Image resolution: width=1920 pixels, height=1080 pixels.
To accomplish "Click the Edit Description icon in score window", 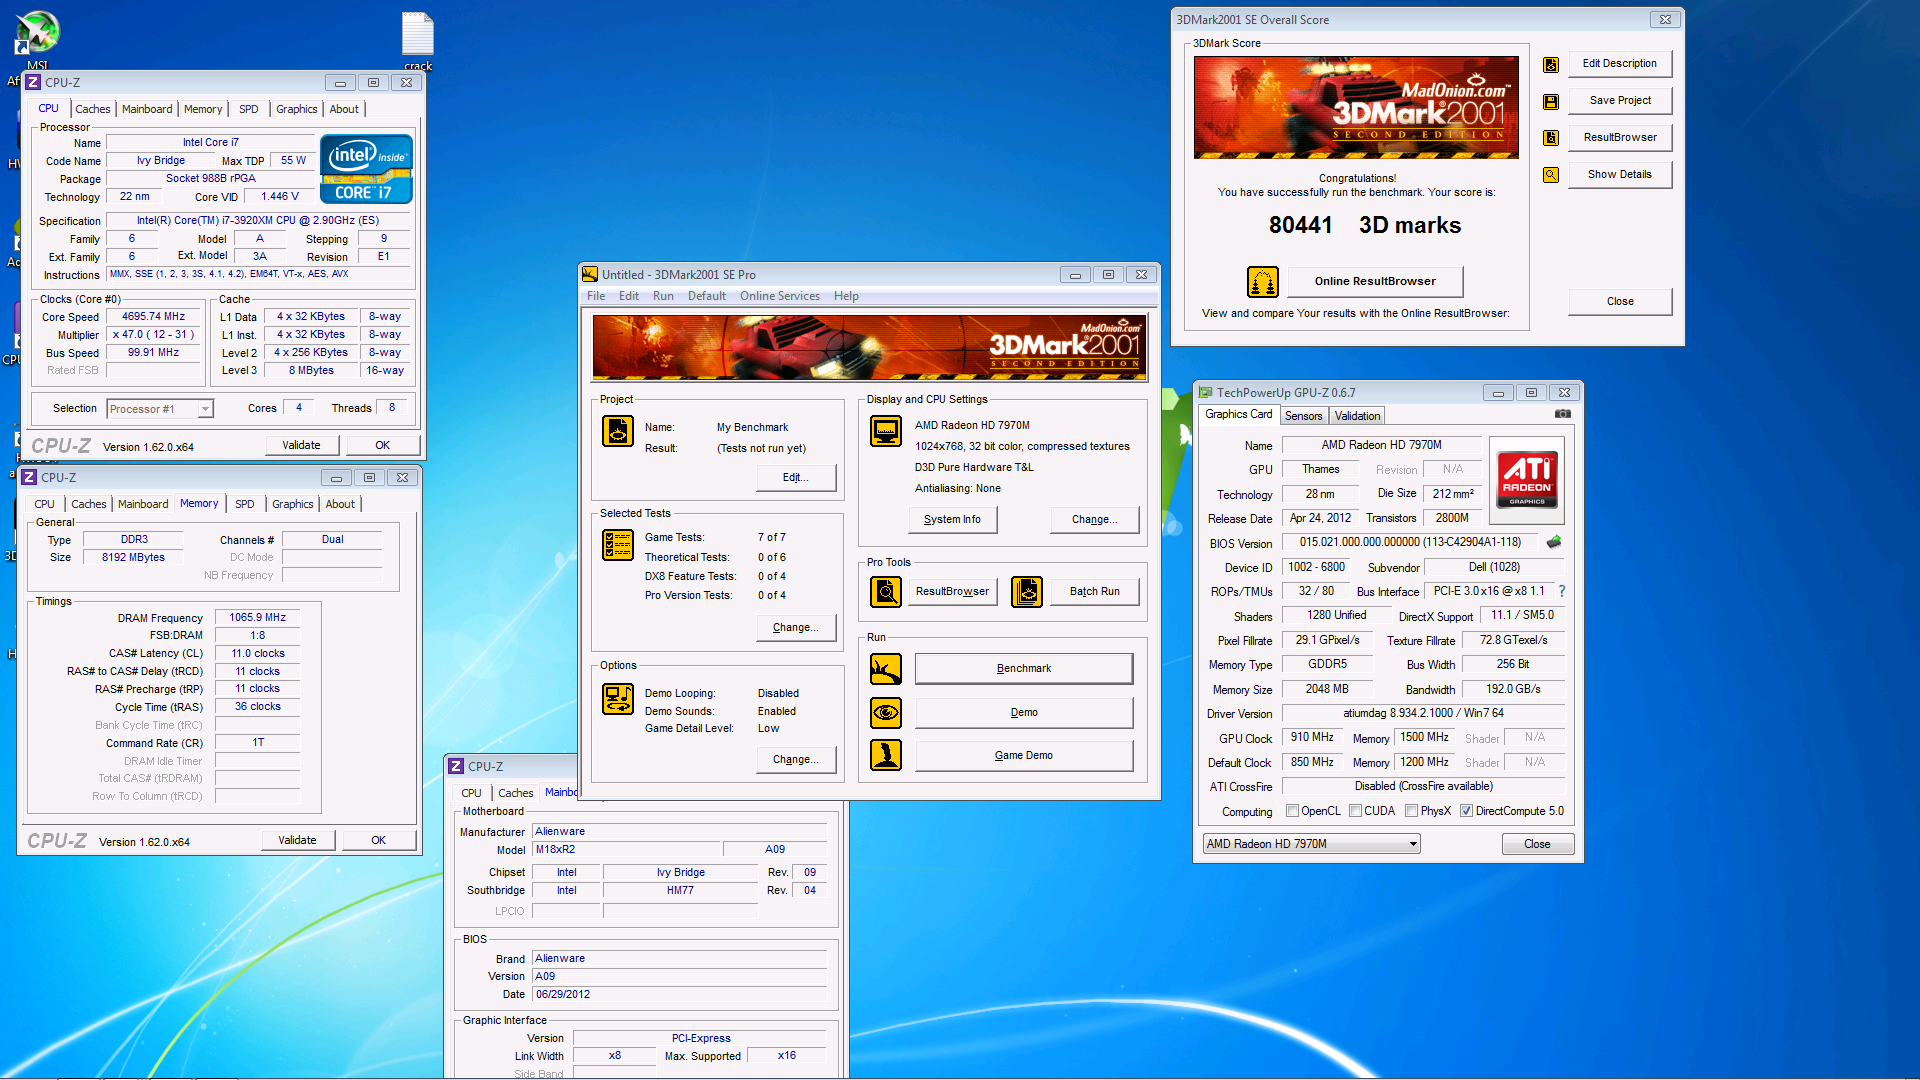I will click(x=1551, y=64).
